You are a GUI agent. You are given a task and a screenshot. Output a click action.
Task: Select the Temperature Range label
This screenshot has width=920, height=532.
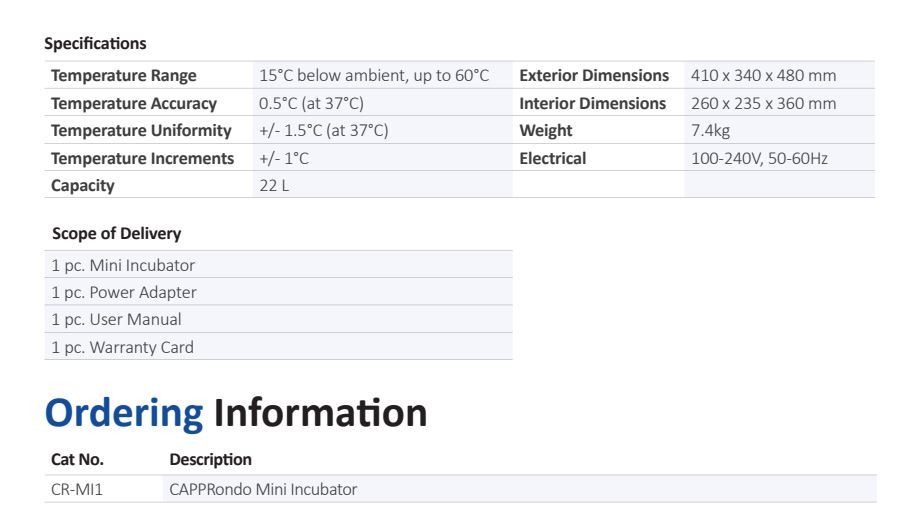[124, 76]
